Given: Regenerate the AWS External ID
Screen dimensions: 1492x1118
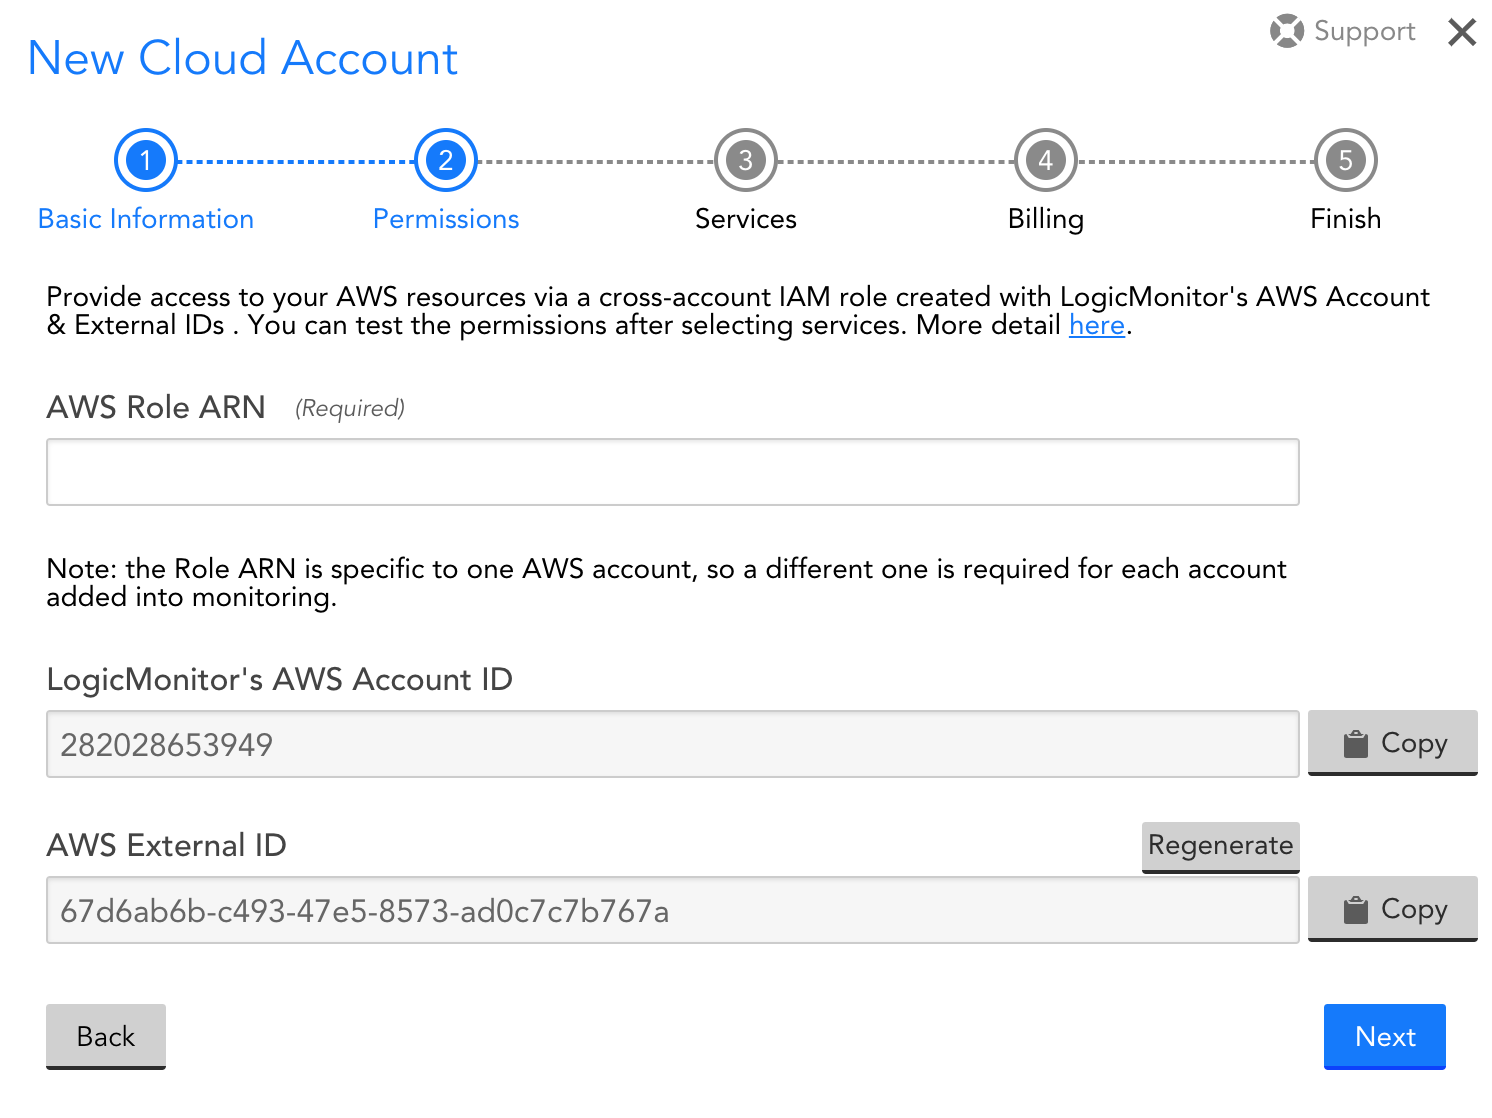Looking at the screenshot, I should (1221, 847).
